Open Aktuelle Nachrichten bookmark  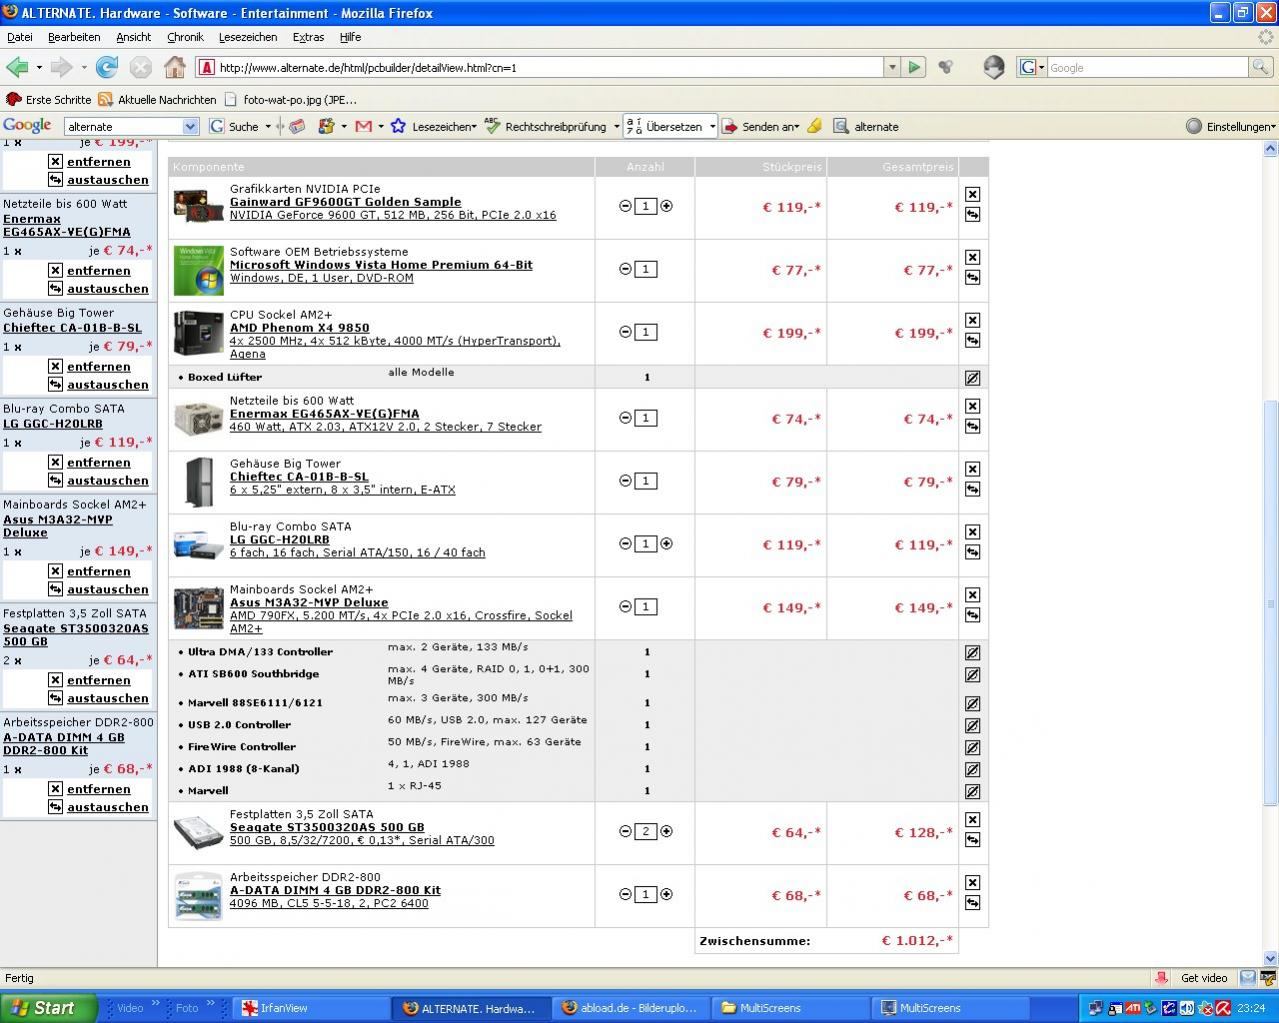tap(157, 99)
